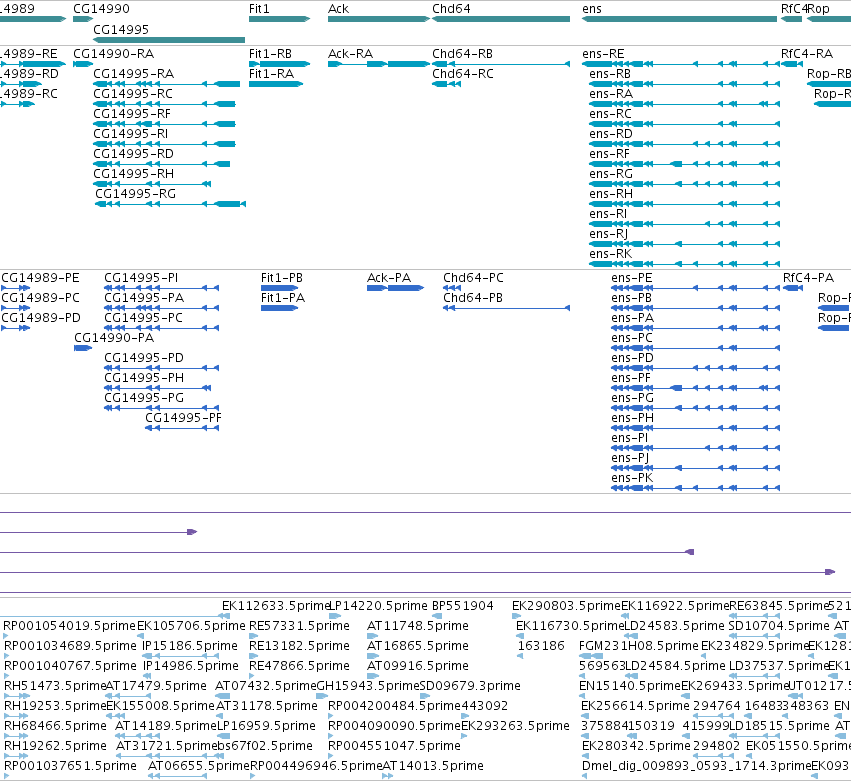Select protein label 'CG14995-PA'
This screenshot has width=851, height=781.
tap(144, 298)
